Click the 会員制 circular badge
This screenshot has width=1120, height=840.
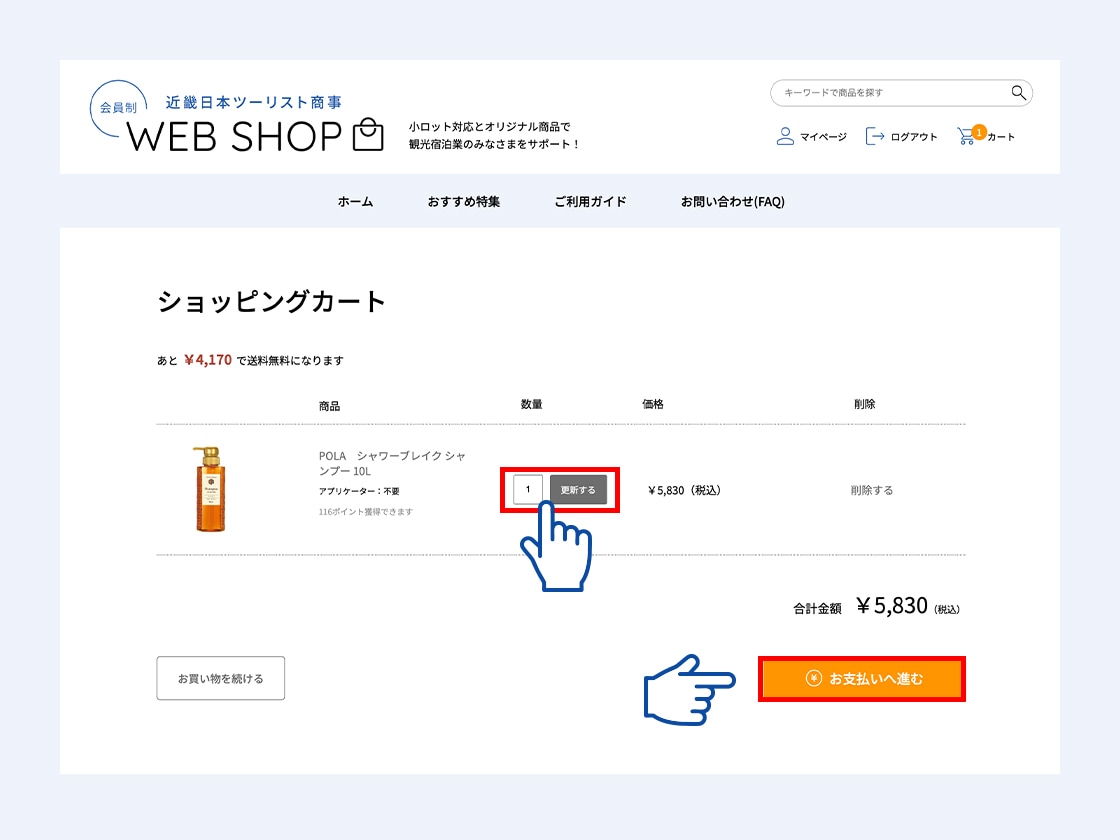pyautogui.click(x=117, y=107)
